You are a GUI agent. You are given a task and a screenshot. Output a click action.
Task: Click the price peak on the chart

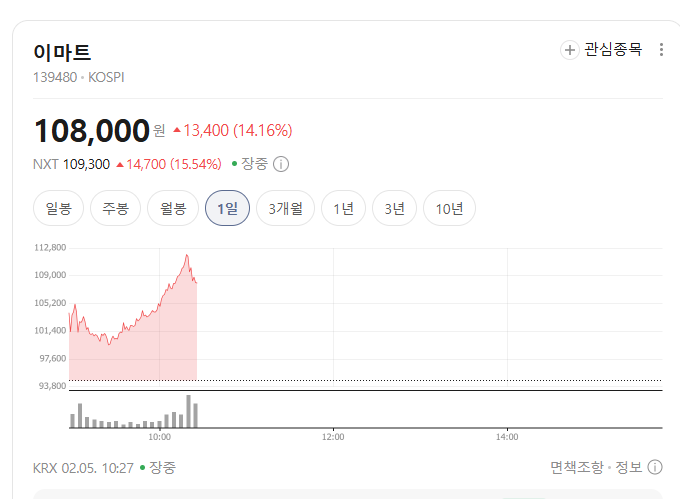coord(187,256)
